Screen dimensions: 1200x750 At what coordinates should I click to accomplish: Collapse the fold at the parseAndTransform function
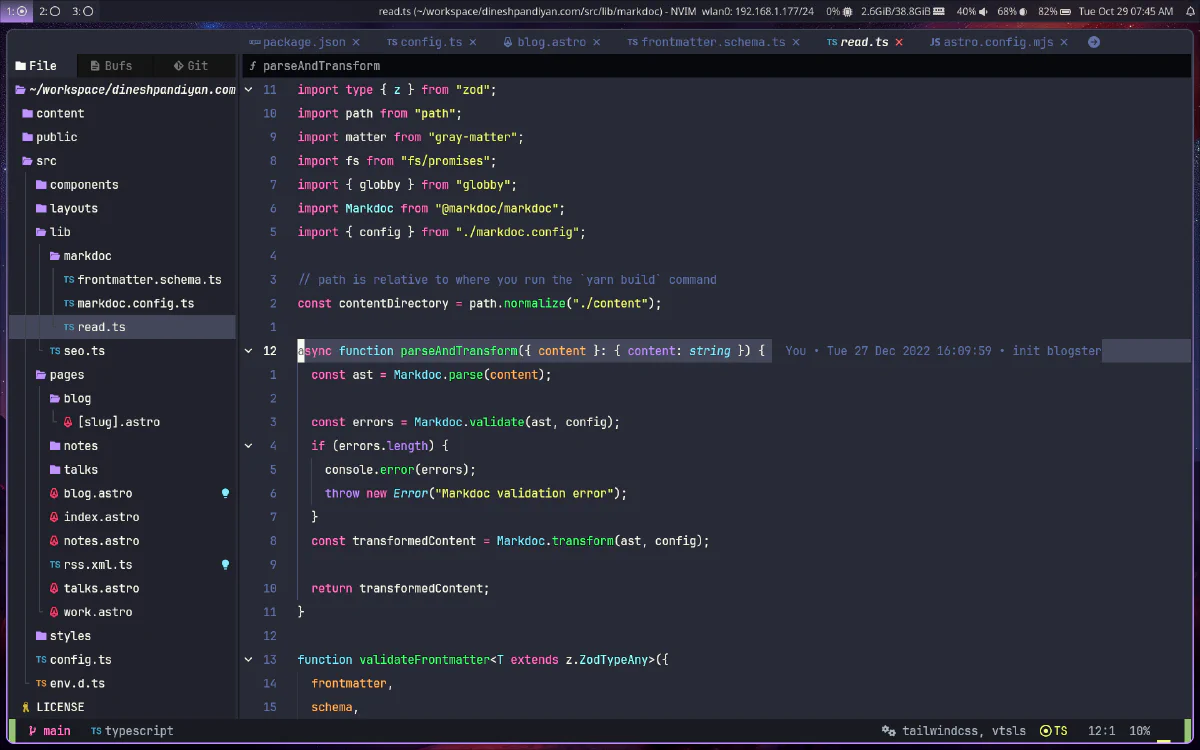248,351
